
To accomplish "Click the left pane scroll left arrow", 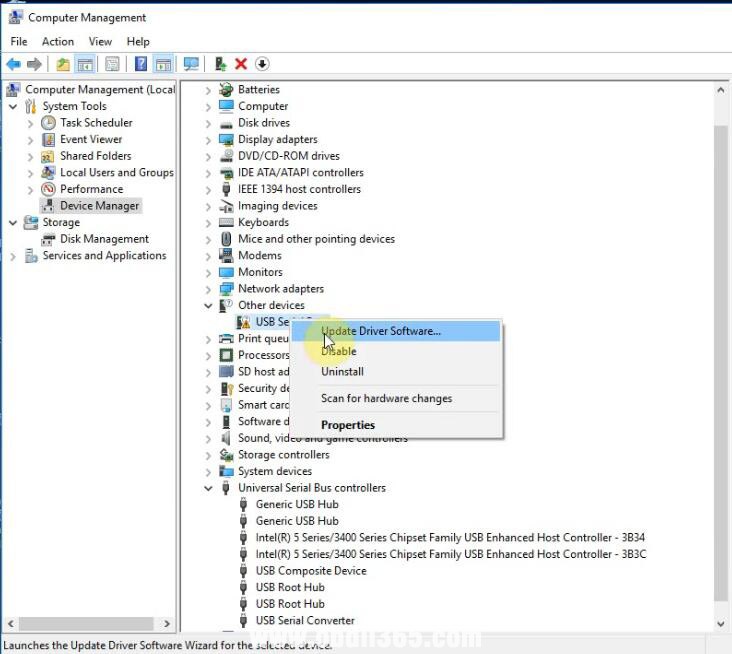I will click(x=11, y=623).
